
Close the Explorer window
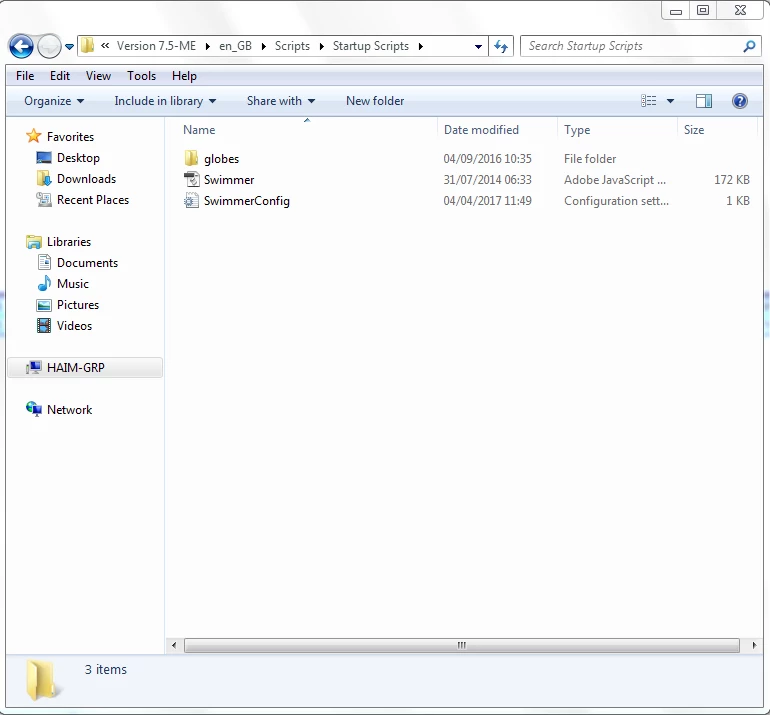tap(740, 10)
